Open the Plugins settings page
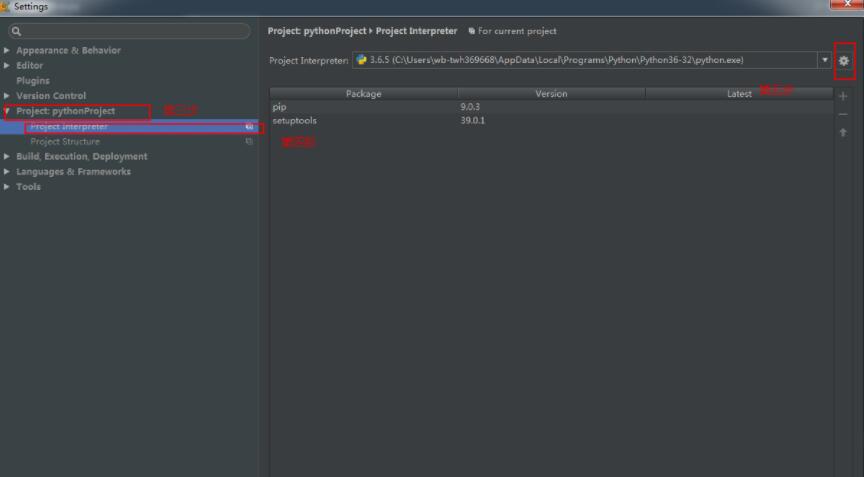Image resolution: width=864 pixels, height=477 pixels. [x=33, y=81]
